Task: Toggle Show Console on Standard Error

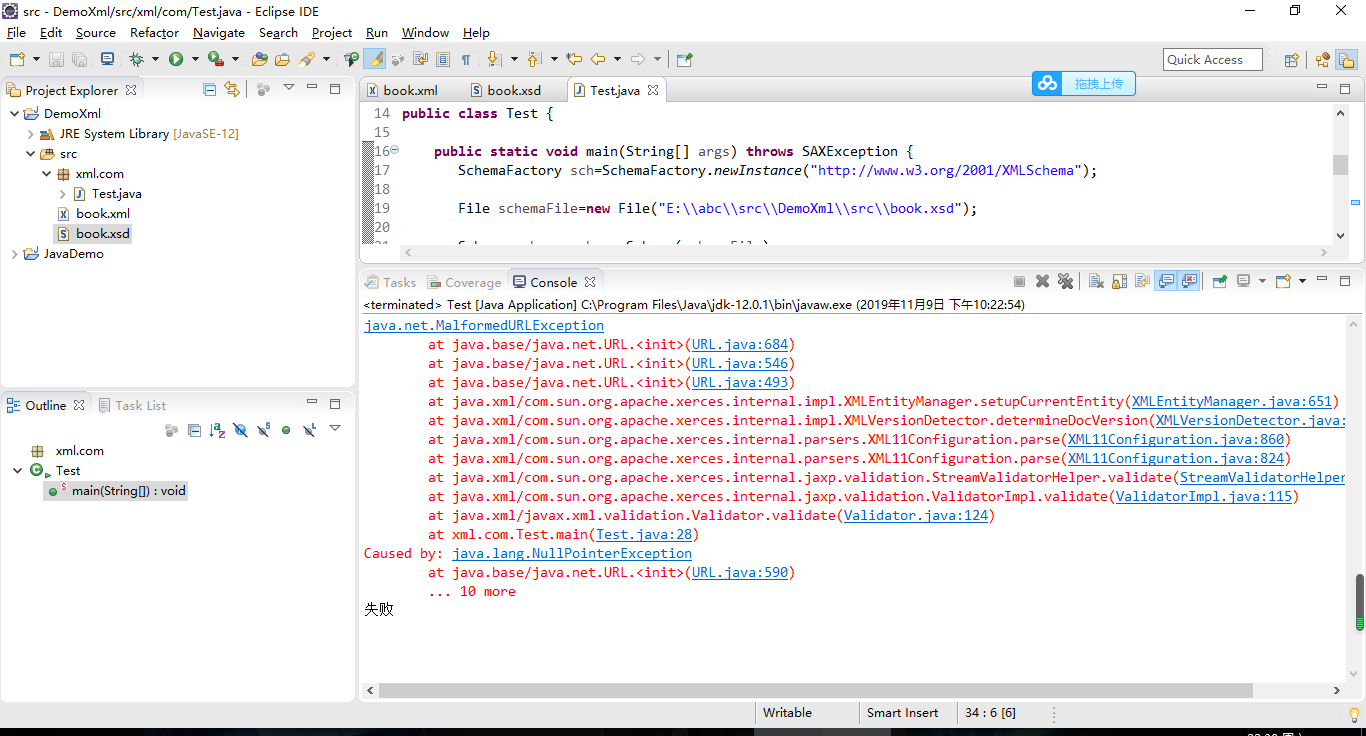Action: coord(1189,282)
